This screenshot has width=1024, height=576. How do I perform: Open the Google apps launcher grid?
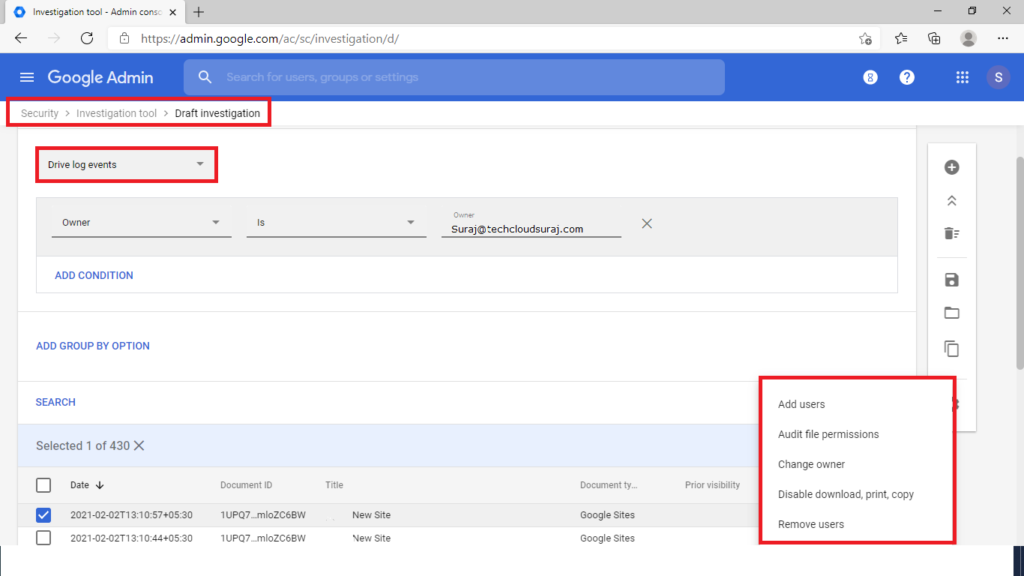coord(962,77)
